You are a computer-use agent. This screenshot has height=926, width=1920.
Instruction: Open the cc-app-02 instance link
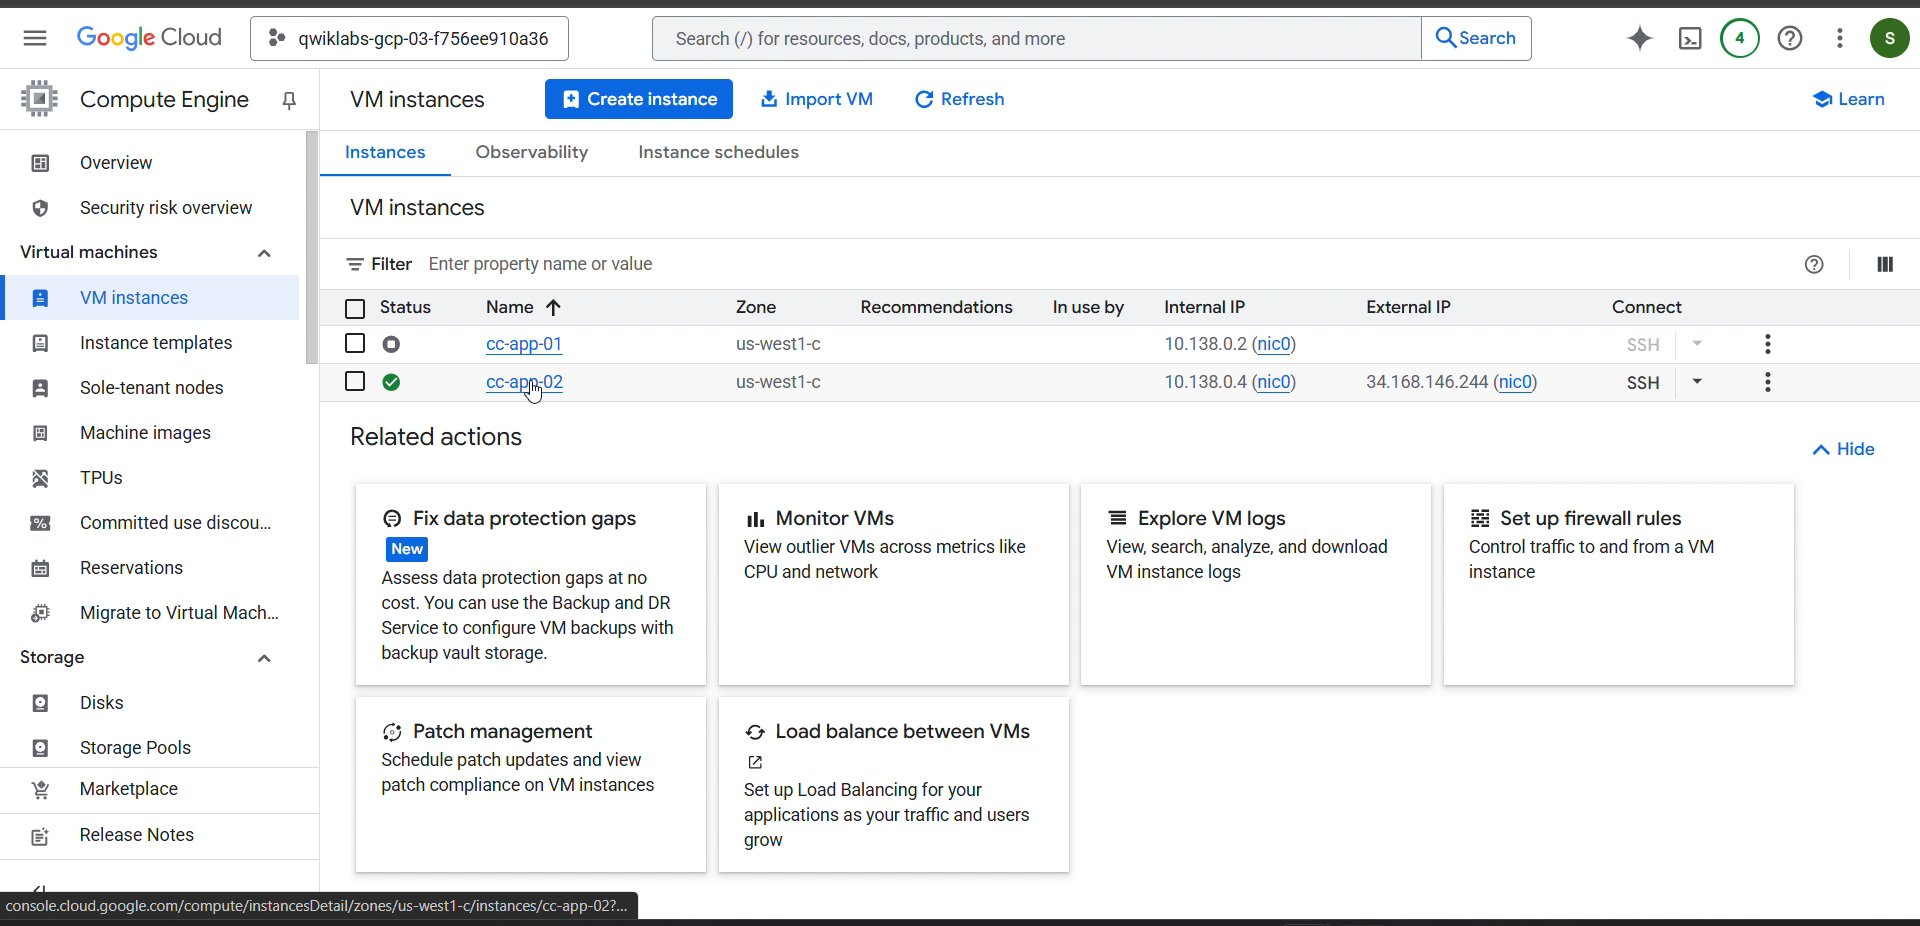pyautogui.click(x=524, y=382)
